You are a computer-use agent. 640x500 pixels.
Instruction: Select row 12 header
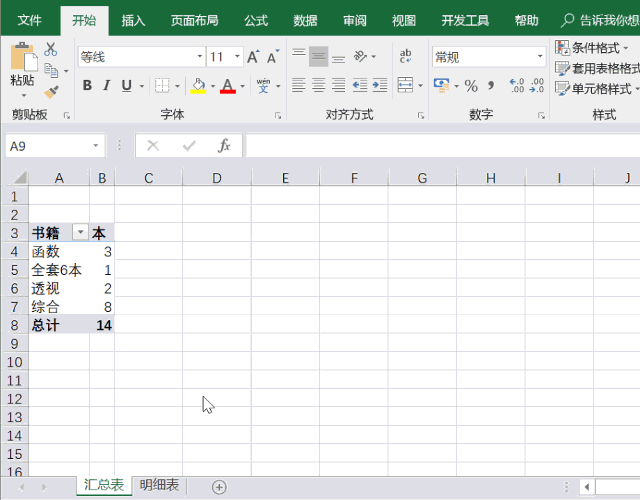click(14, 399)
